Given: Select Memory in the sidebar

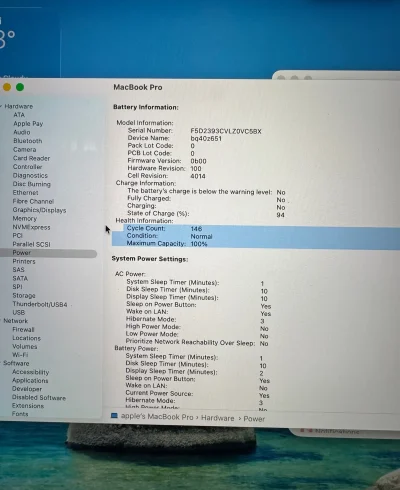Looking at the screenshot, I should click(24, 219).
